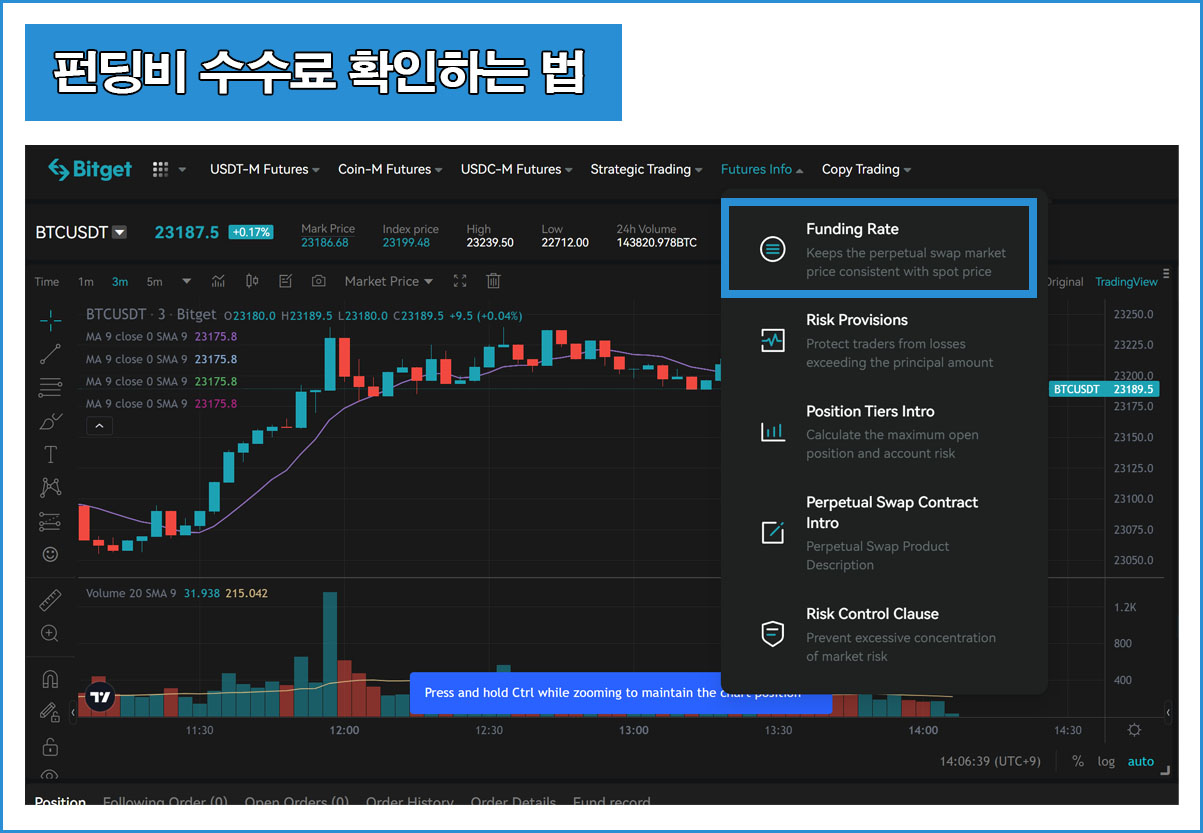1203x833 pixels.
Task: Open the emoji icons tool
Action: 50,554
